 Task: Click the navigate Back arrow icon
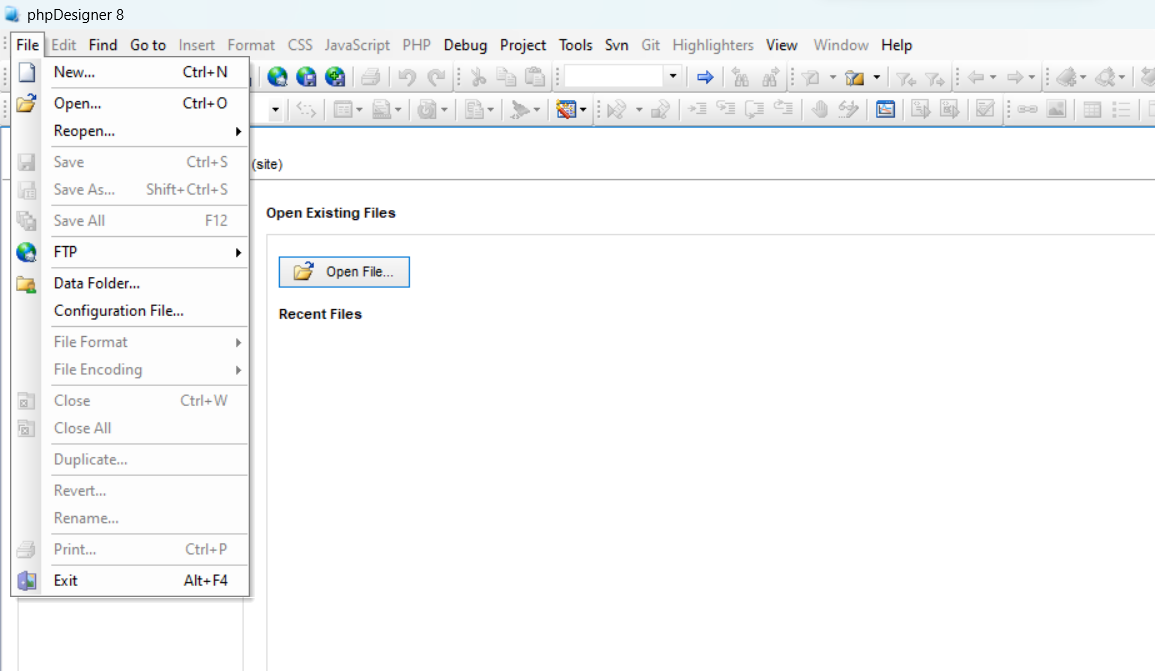tap(976, 77)
